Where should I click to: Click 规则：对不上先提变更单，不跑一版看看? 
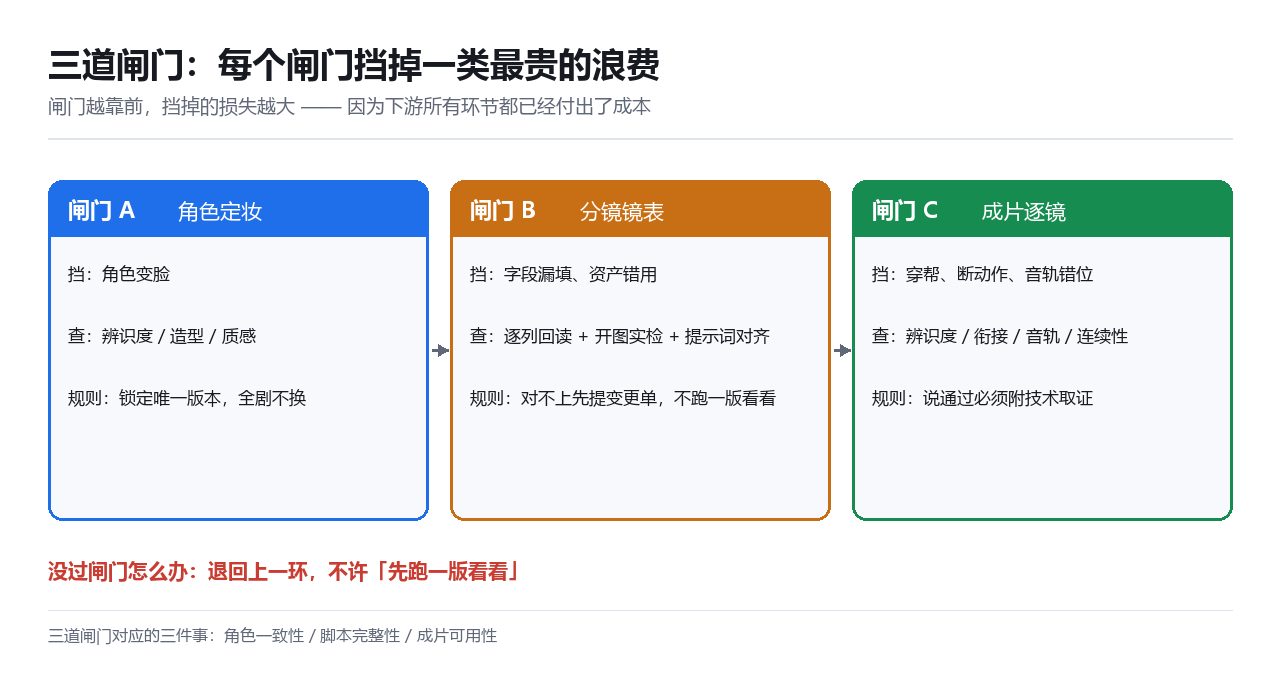(x=623, y=398)
